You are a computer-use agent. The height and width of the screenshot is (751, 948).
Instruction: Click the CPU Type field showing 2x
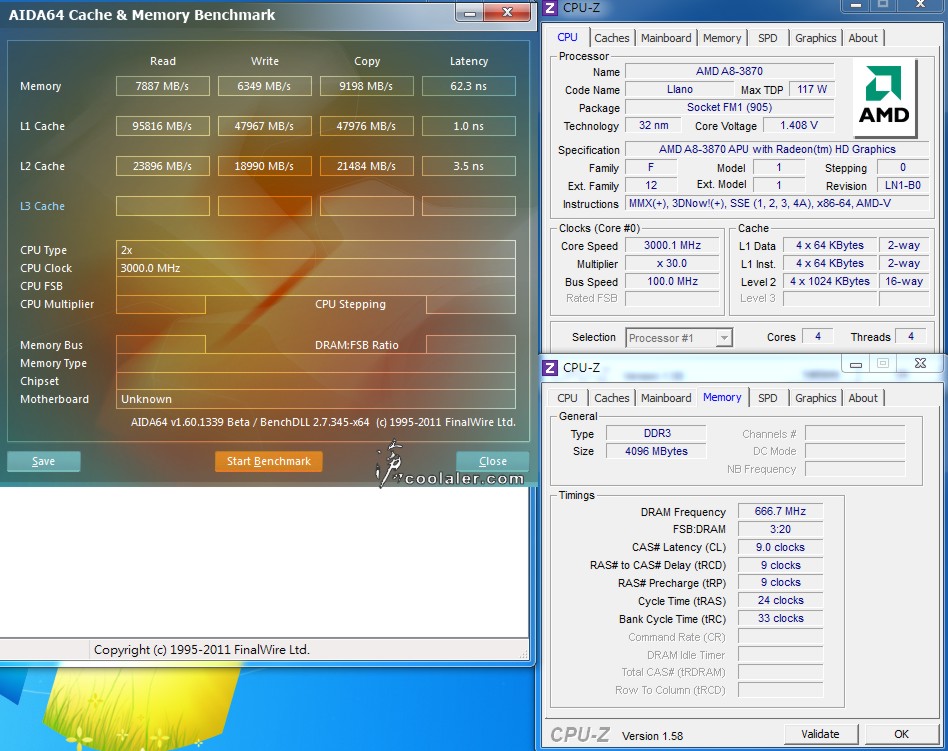point(316,250)
